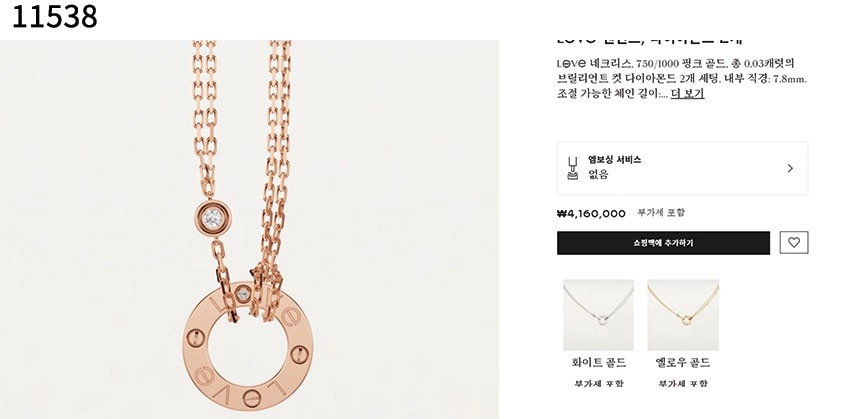Click 부가세 포함 under 화이트 골드

(x=598, y=384)
